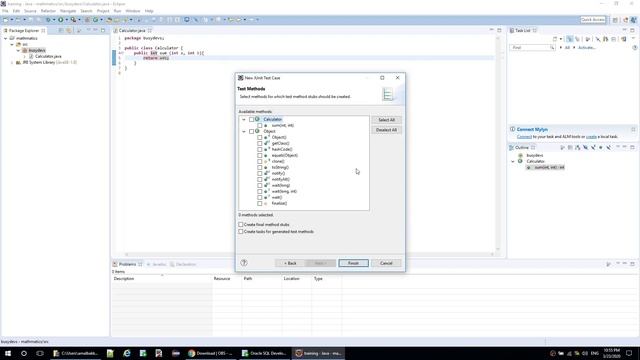Switch to the Calculator.java editor tab
This screenshot has width=640, height=360.
[132, 31]
